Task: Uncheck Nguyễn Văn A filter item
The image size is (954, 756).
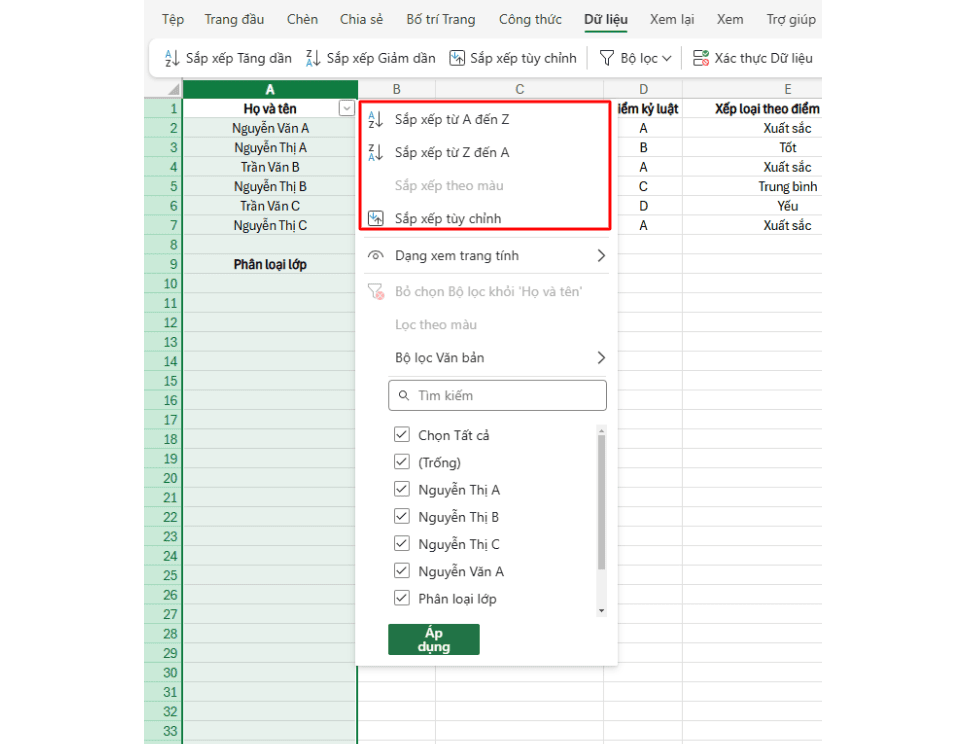Action: click(x=402, y=570)
